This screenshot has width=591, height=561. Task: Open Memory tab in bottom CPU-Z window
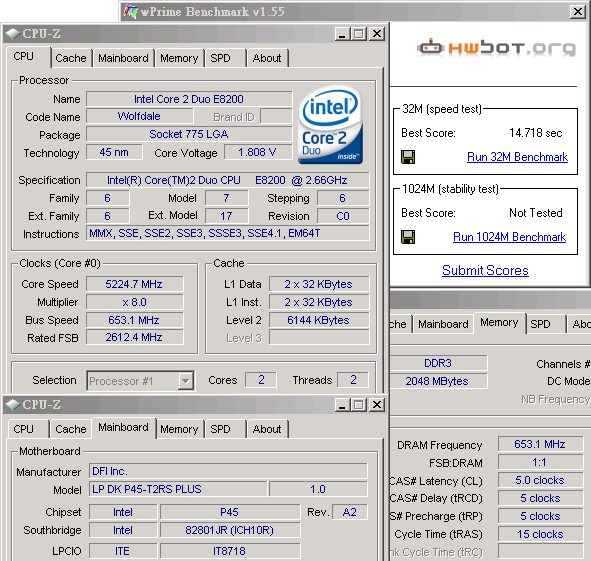179,429
